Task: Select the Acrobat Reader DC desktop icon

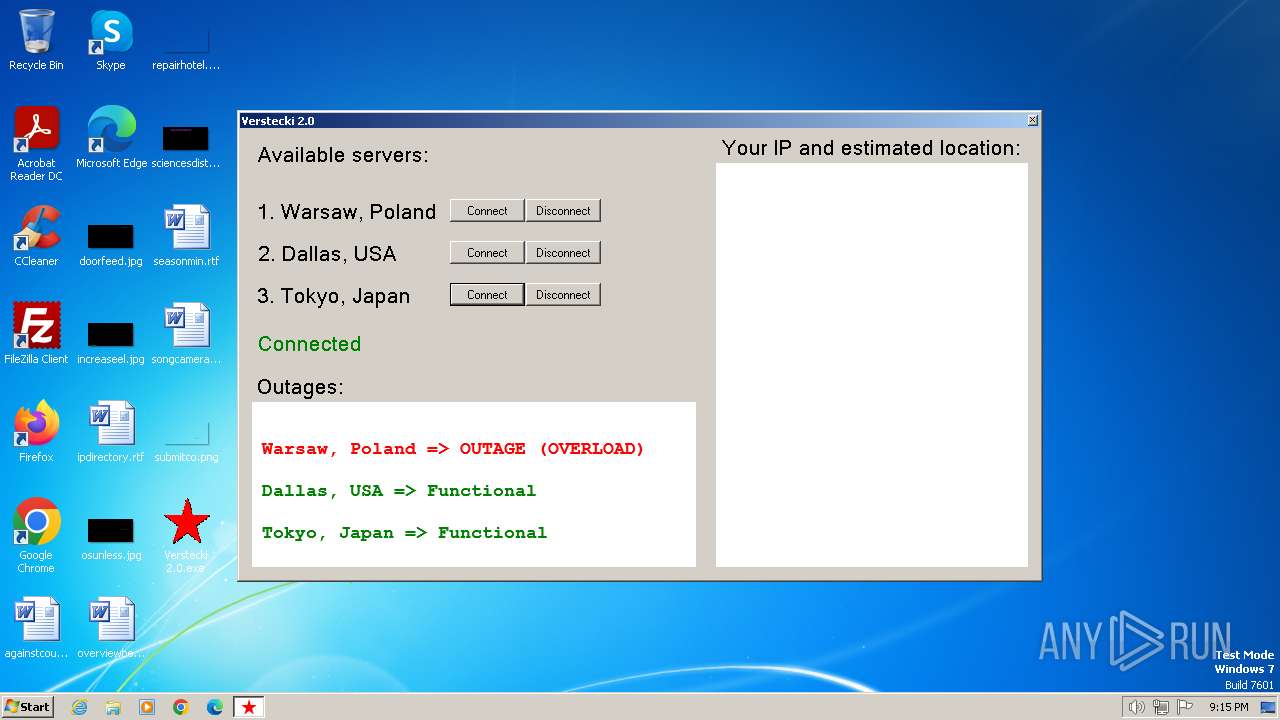Action: click(x=36, y=144)
